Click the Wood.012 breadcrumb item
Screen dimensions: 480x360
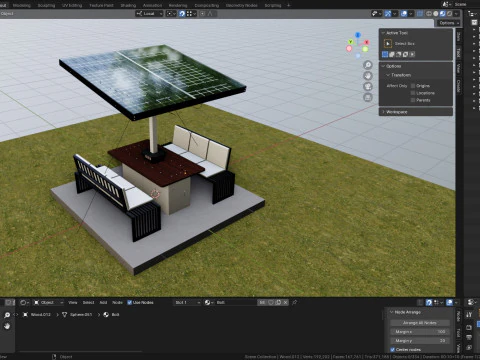[37, 314]
